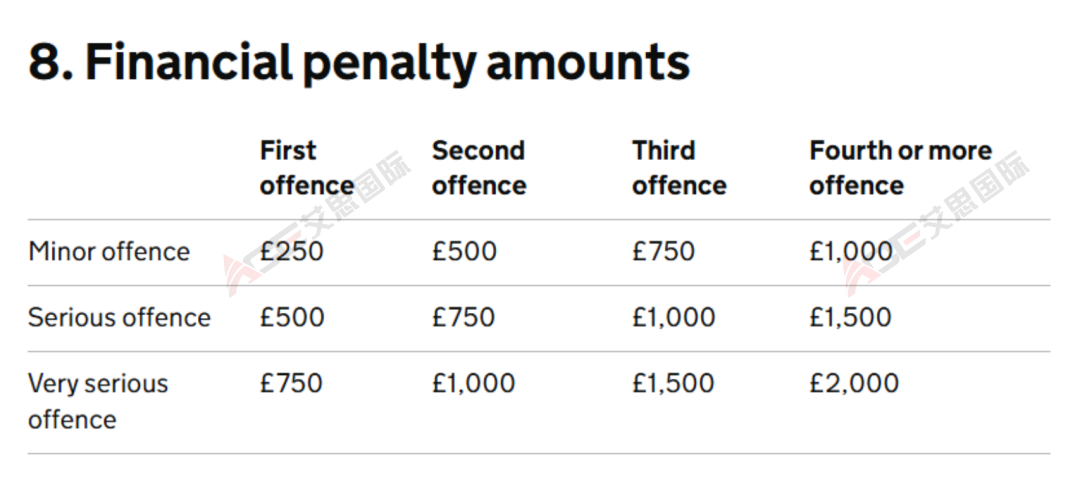Click £750 in the Serious offence row
1080x480 pixels.
(463, 318)
